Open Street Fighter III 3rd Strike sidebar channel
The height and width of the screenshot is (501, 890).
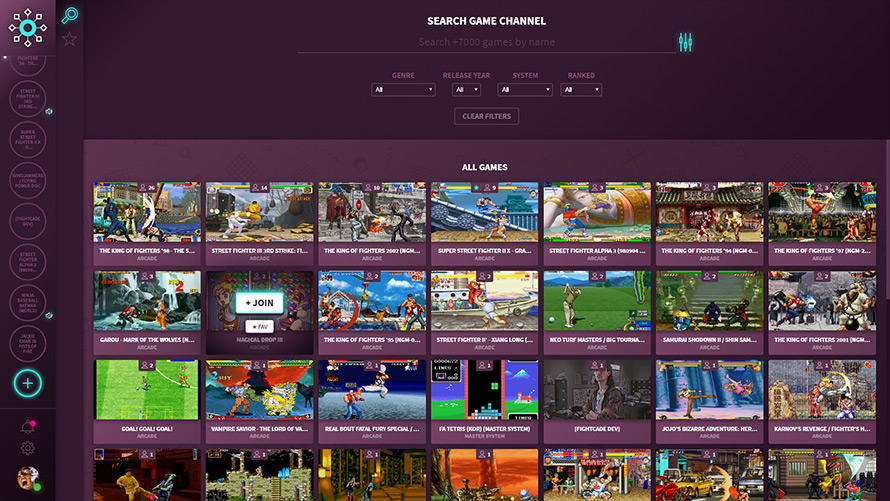tap(27, 99)
